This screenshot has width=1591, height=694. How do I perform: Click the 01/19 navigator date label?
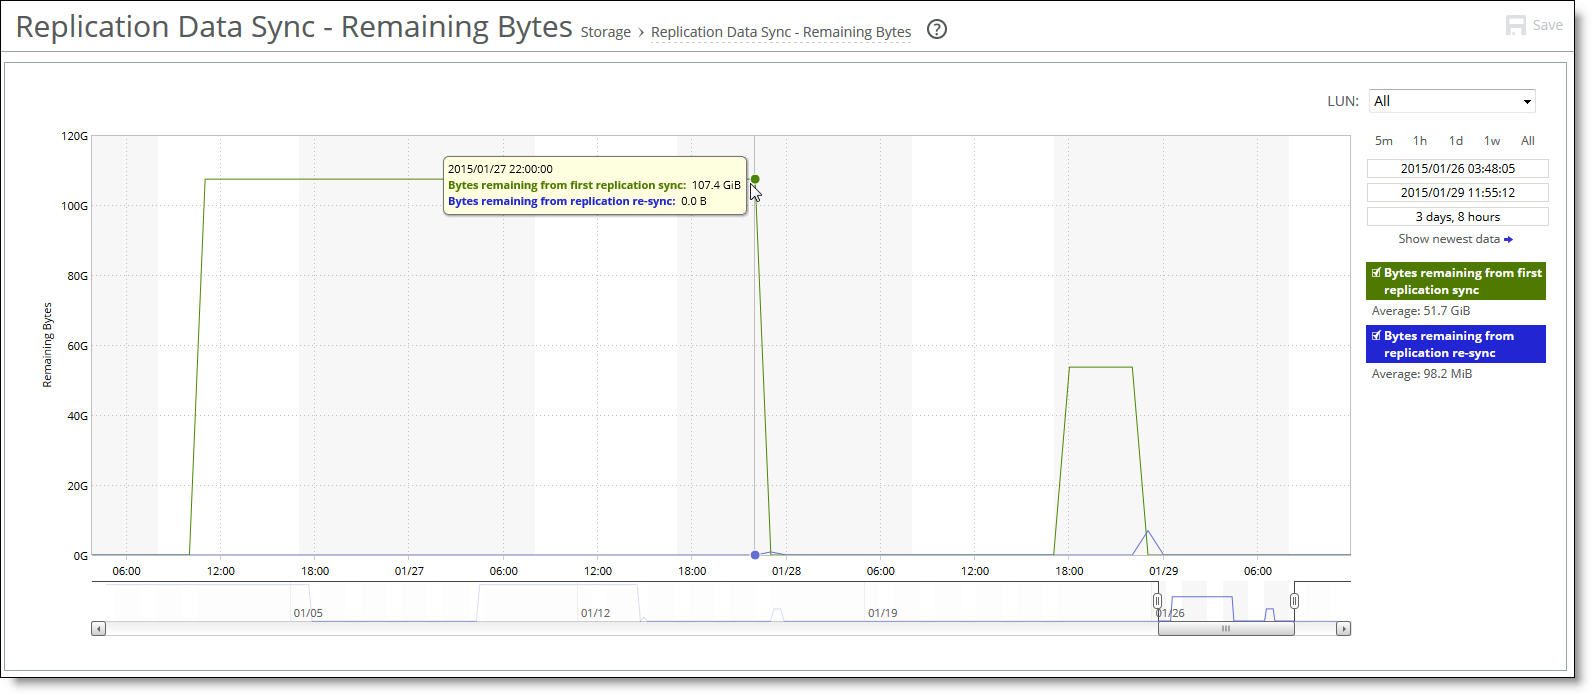click(x=882, y=613)
